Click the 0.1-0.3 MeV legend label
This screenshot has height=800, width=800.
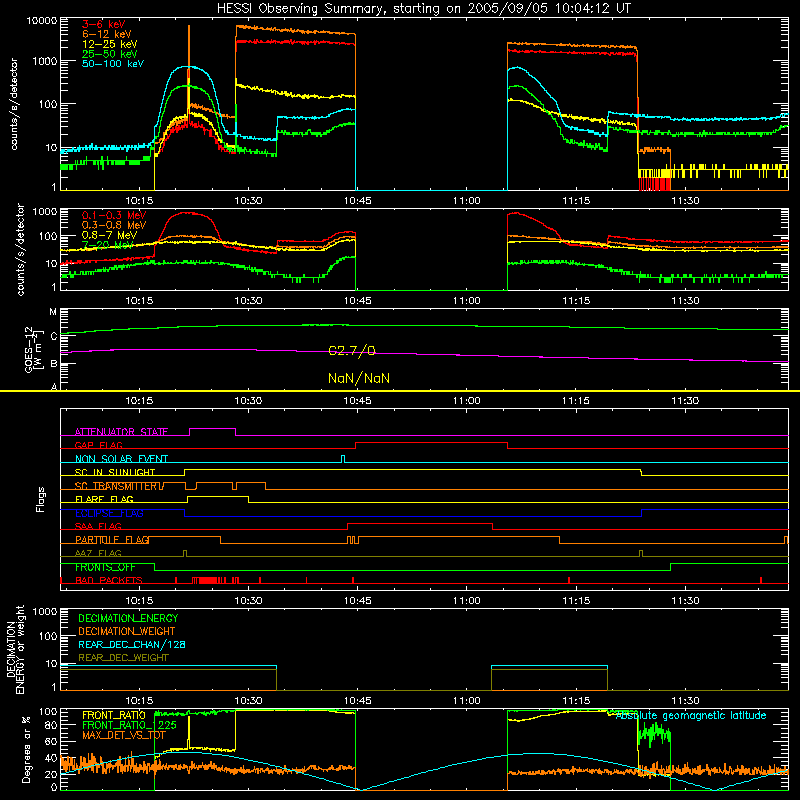click(x=114, y=215)
